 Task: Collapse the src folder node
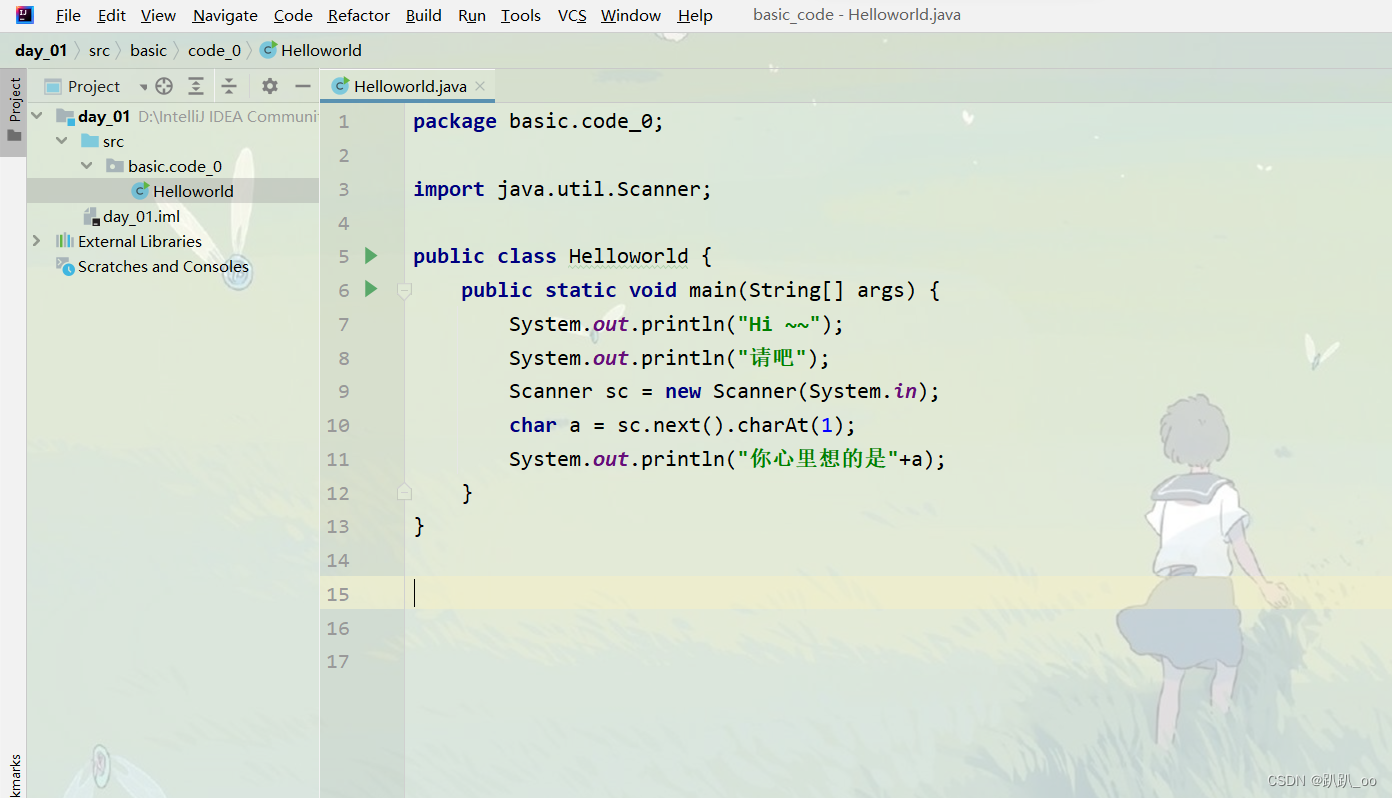coord(62,141)
